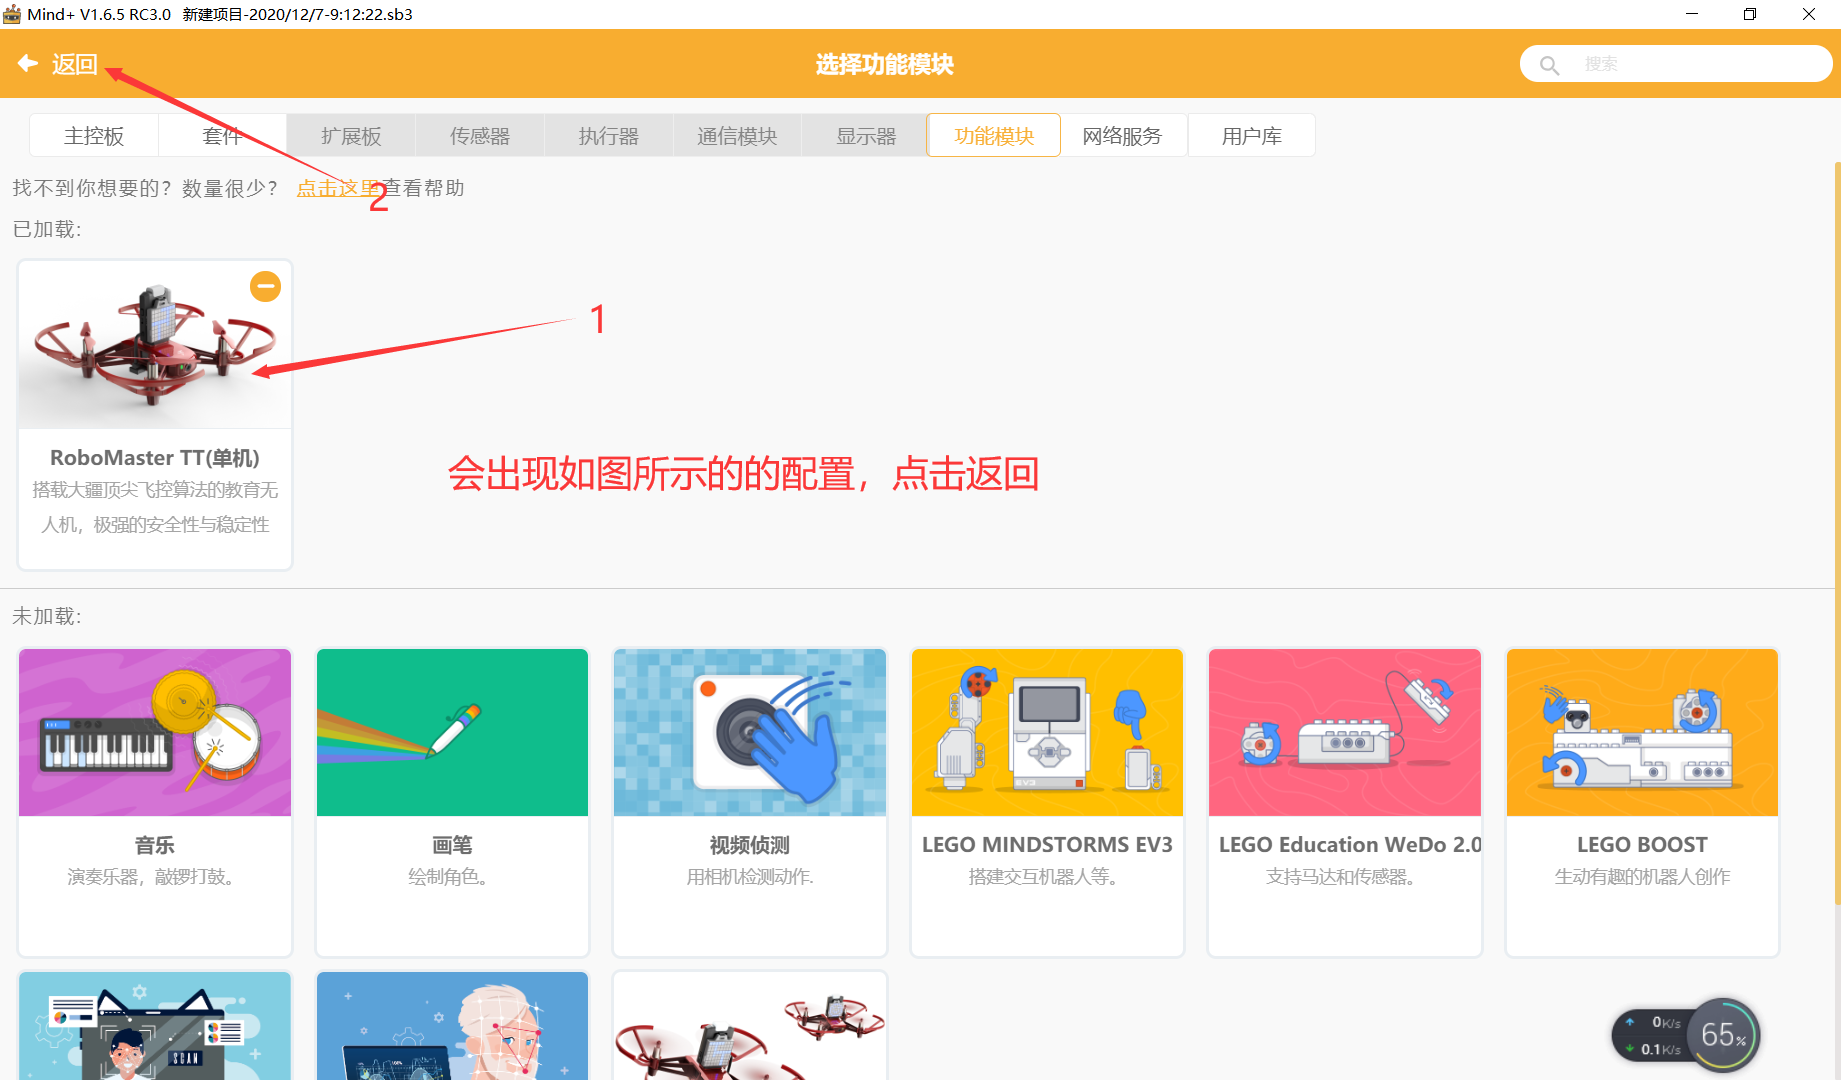Add the LEGO BOOST extension
The height and width of the screenshot is (1080, 1841).
[1642, 802]
